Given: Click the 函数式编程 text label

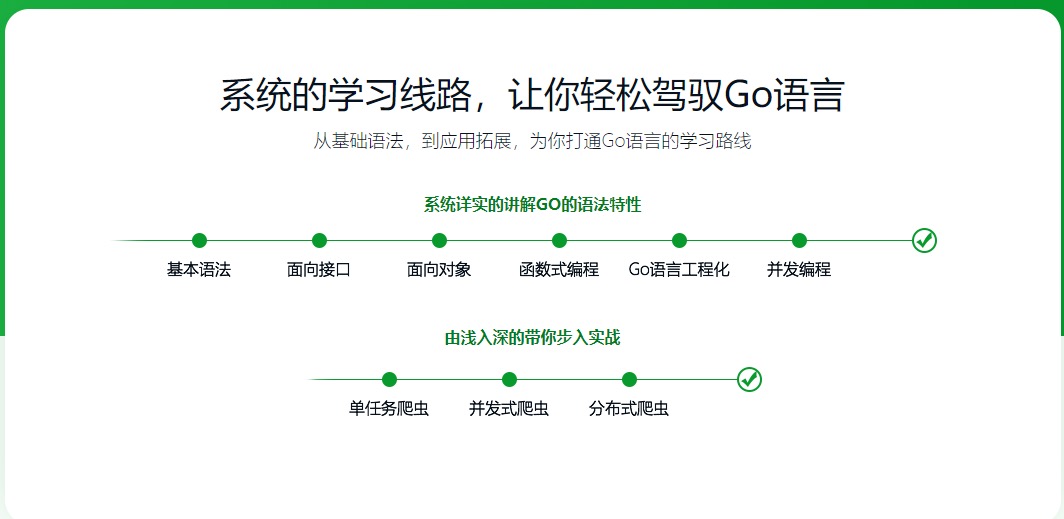Looking at the screenshot, I should (x=559, y=270).
